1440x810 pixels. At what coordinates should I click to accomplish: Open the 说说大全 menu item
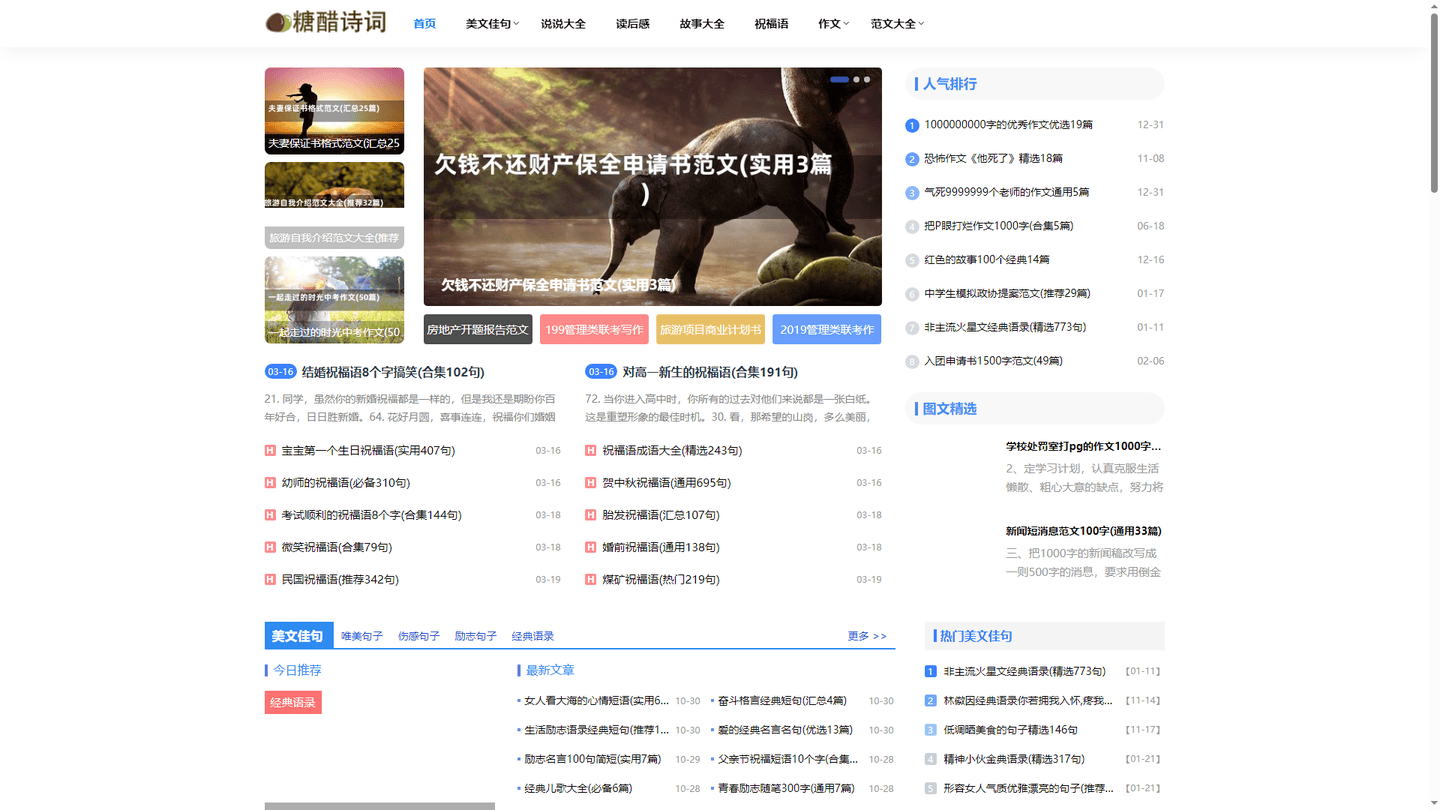tap(563, 24)
